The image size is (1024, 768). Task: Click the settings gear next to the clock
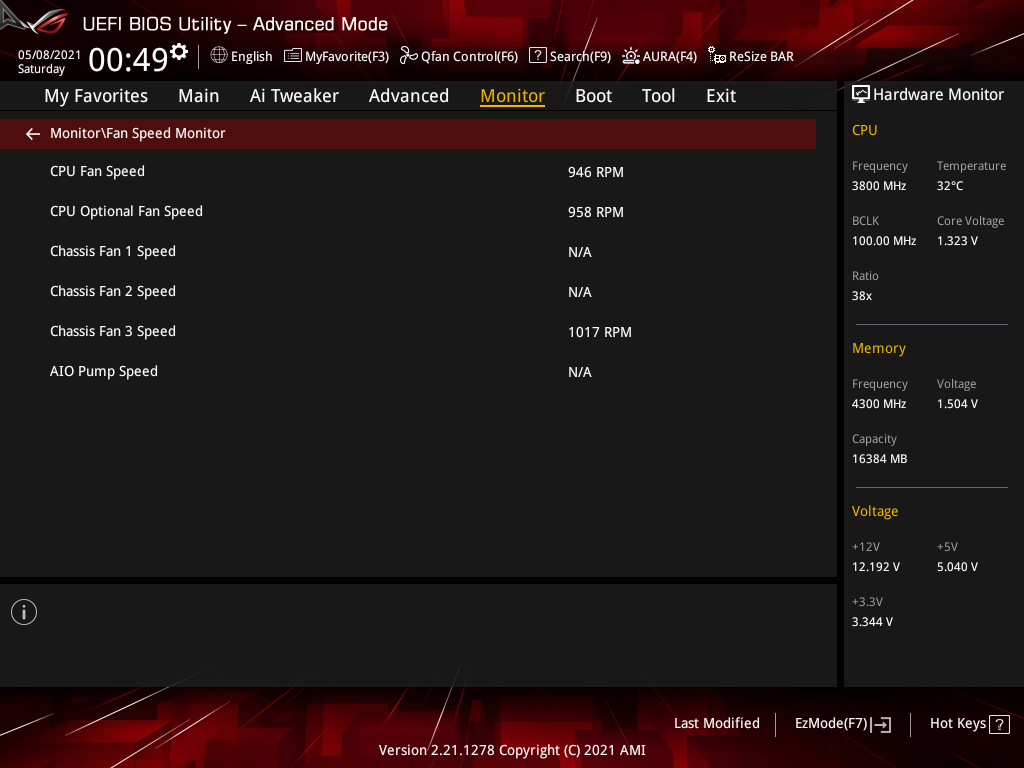(x=179, y=52)
